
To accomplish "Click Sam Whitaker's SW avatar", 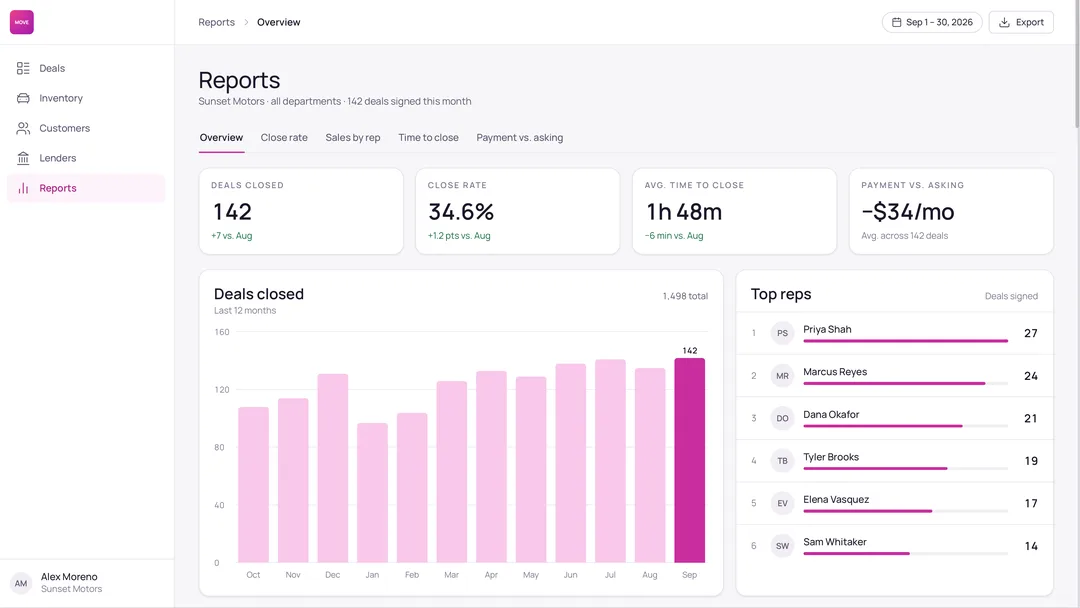I will coord(782,546).
